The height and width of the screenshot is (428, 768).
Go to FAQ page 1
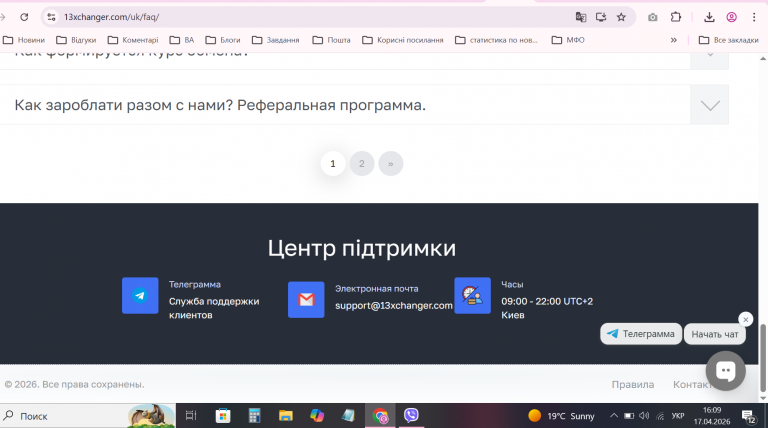[x=333, y=164]
